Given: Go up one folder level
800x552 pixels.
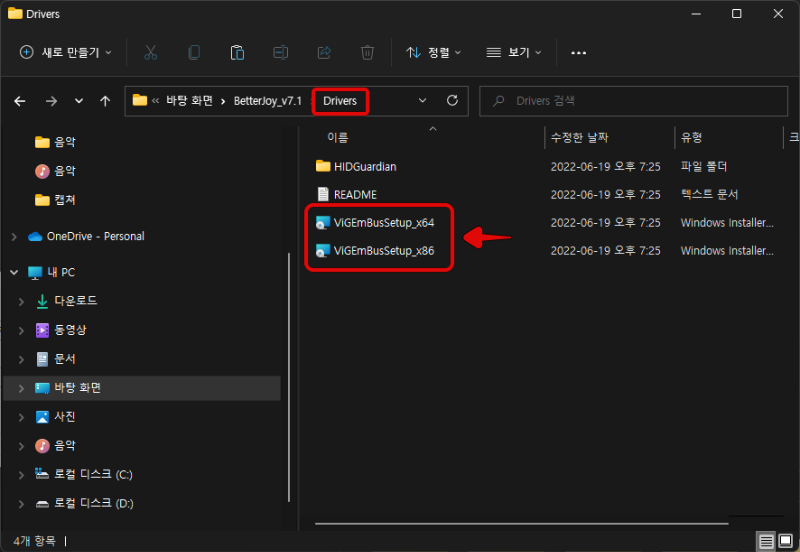Looking at the screenshot, I should (105, 101).
